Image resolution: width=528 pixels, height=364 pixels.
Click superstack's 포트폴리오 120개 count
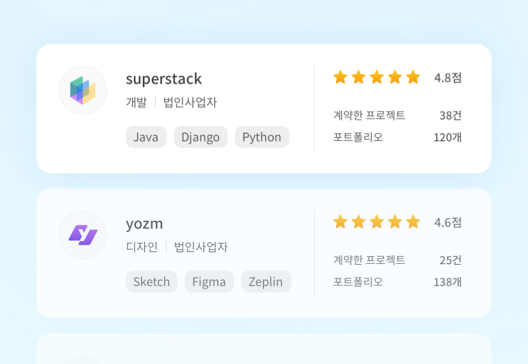point(448,137)
